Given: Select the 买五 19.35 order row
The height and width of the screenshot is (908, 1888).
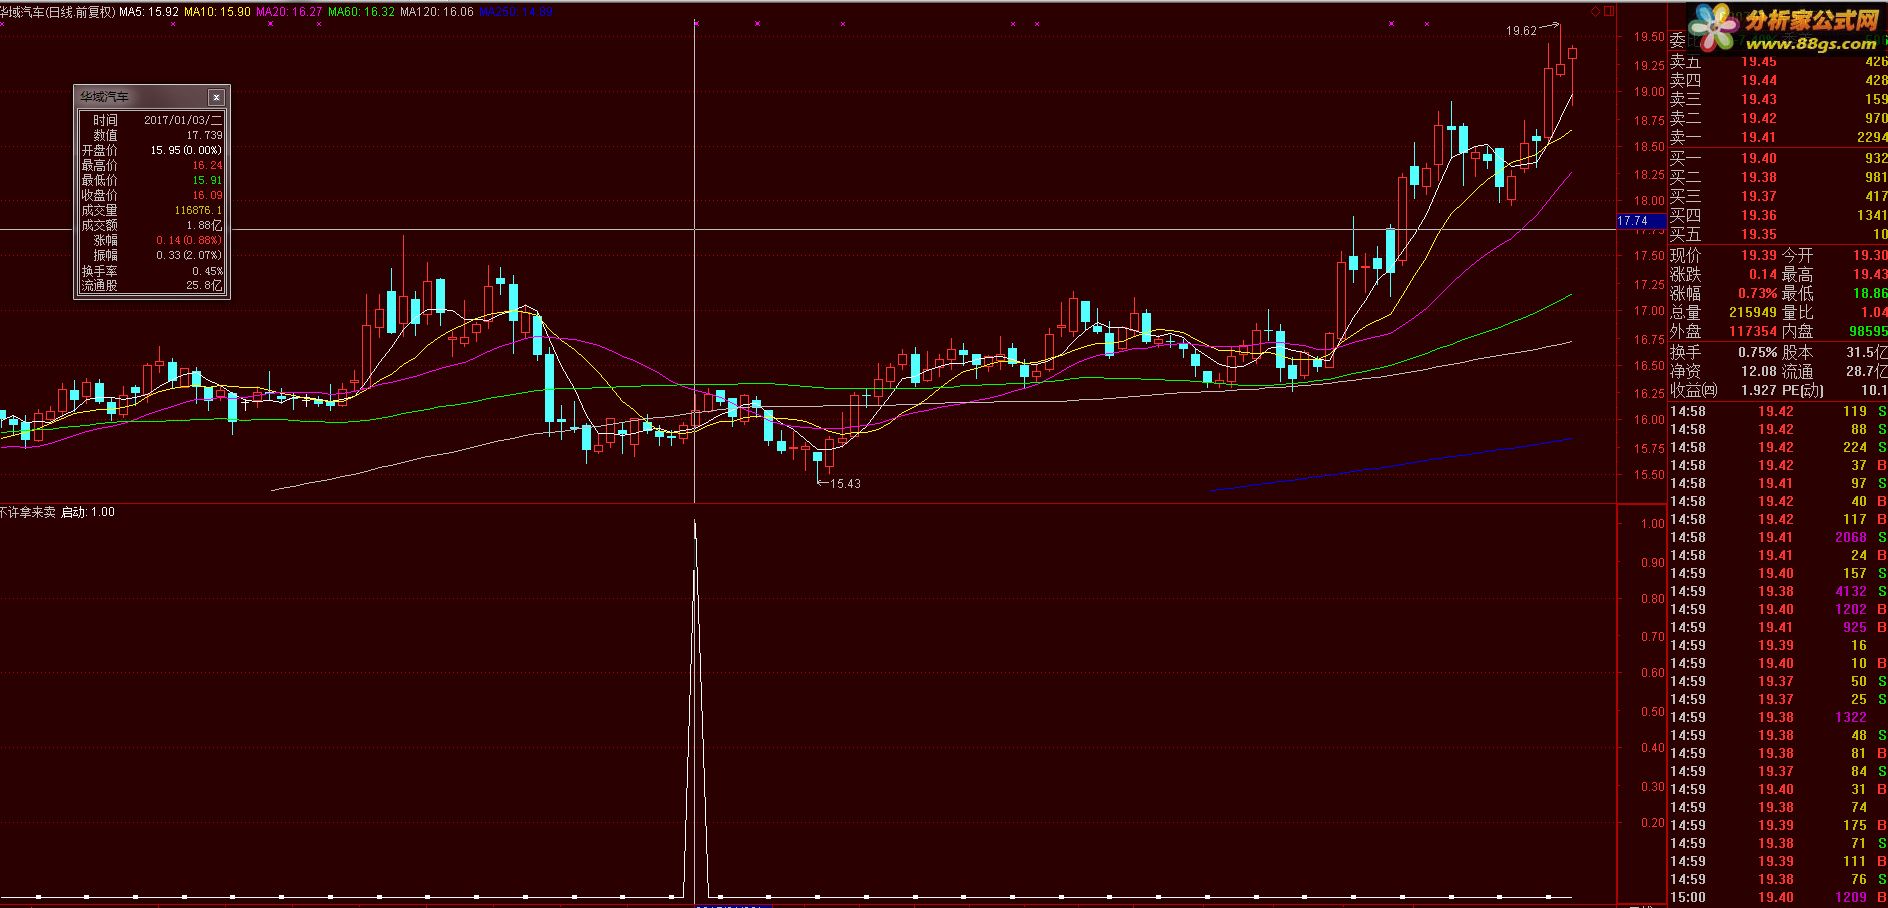Looking at the screenshot, I should [x=1778, y=234].
